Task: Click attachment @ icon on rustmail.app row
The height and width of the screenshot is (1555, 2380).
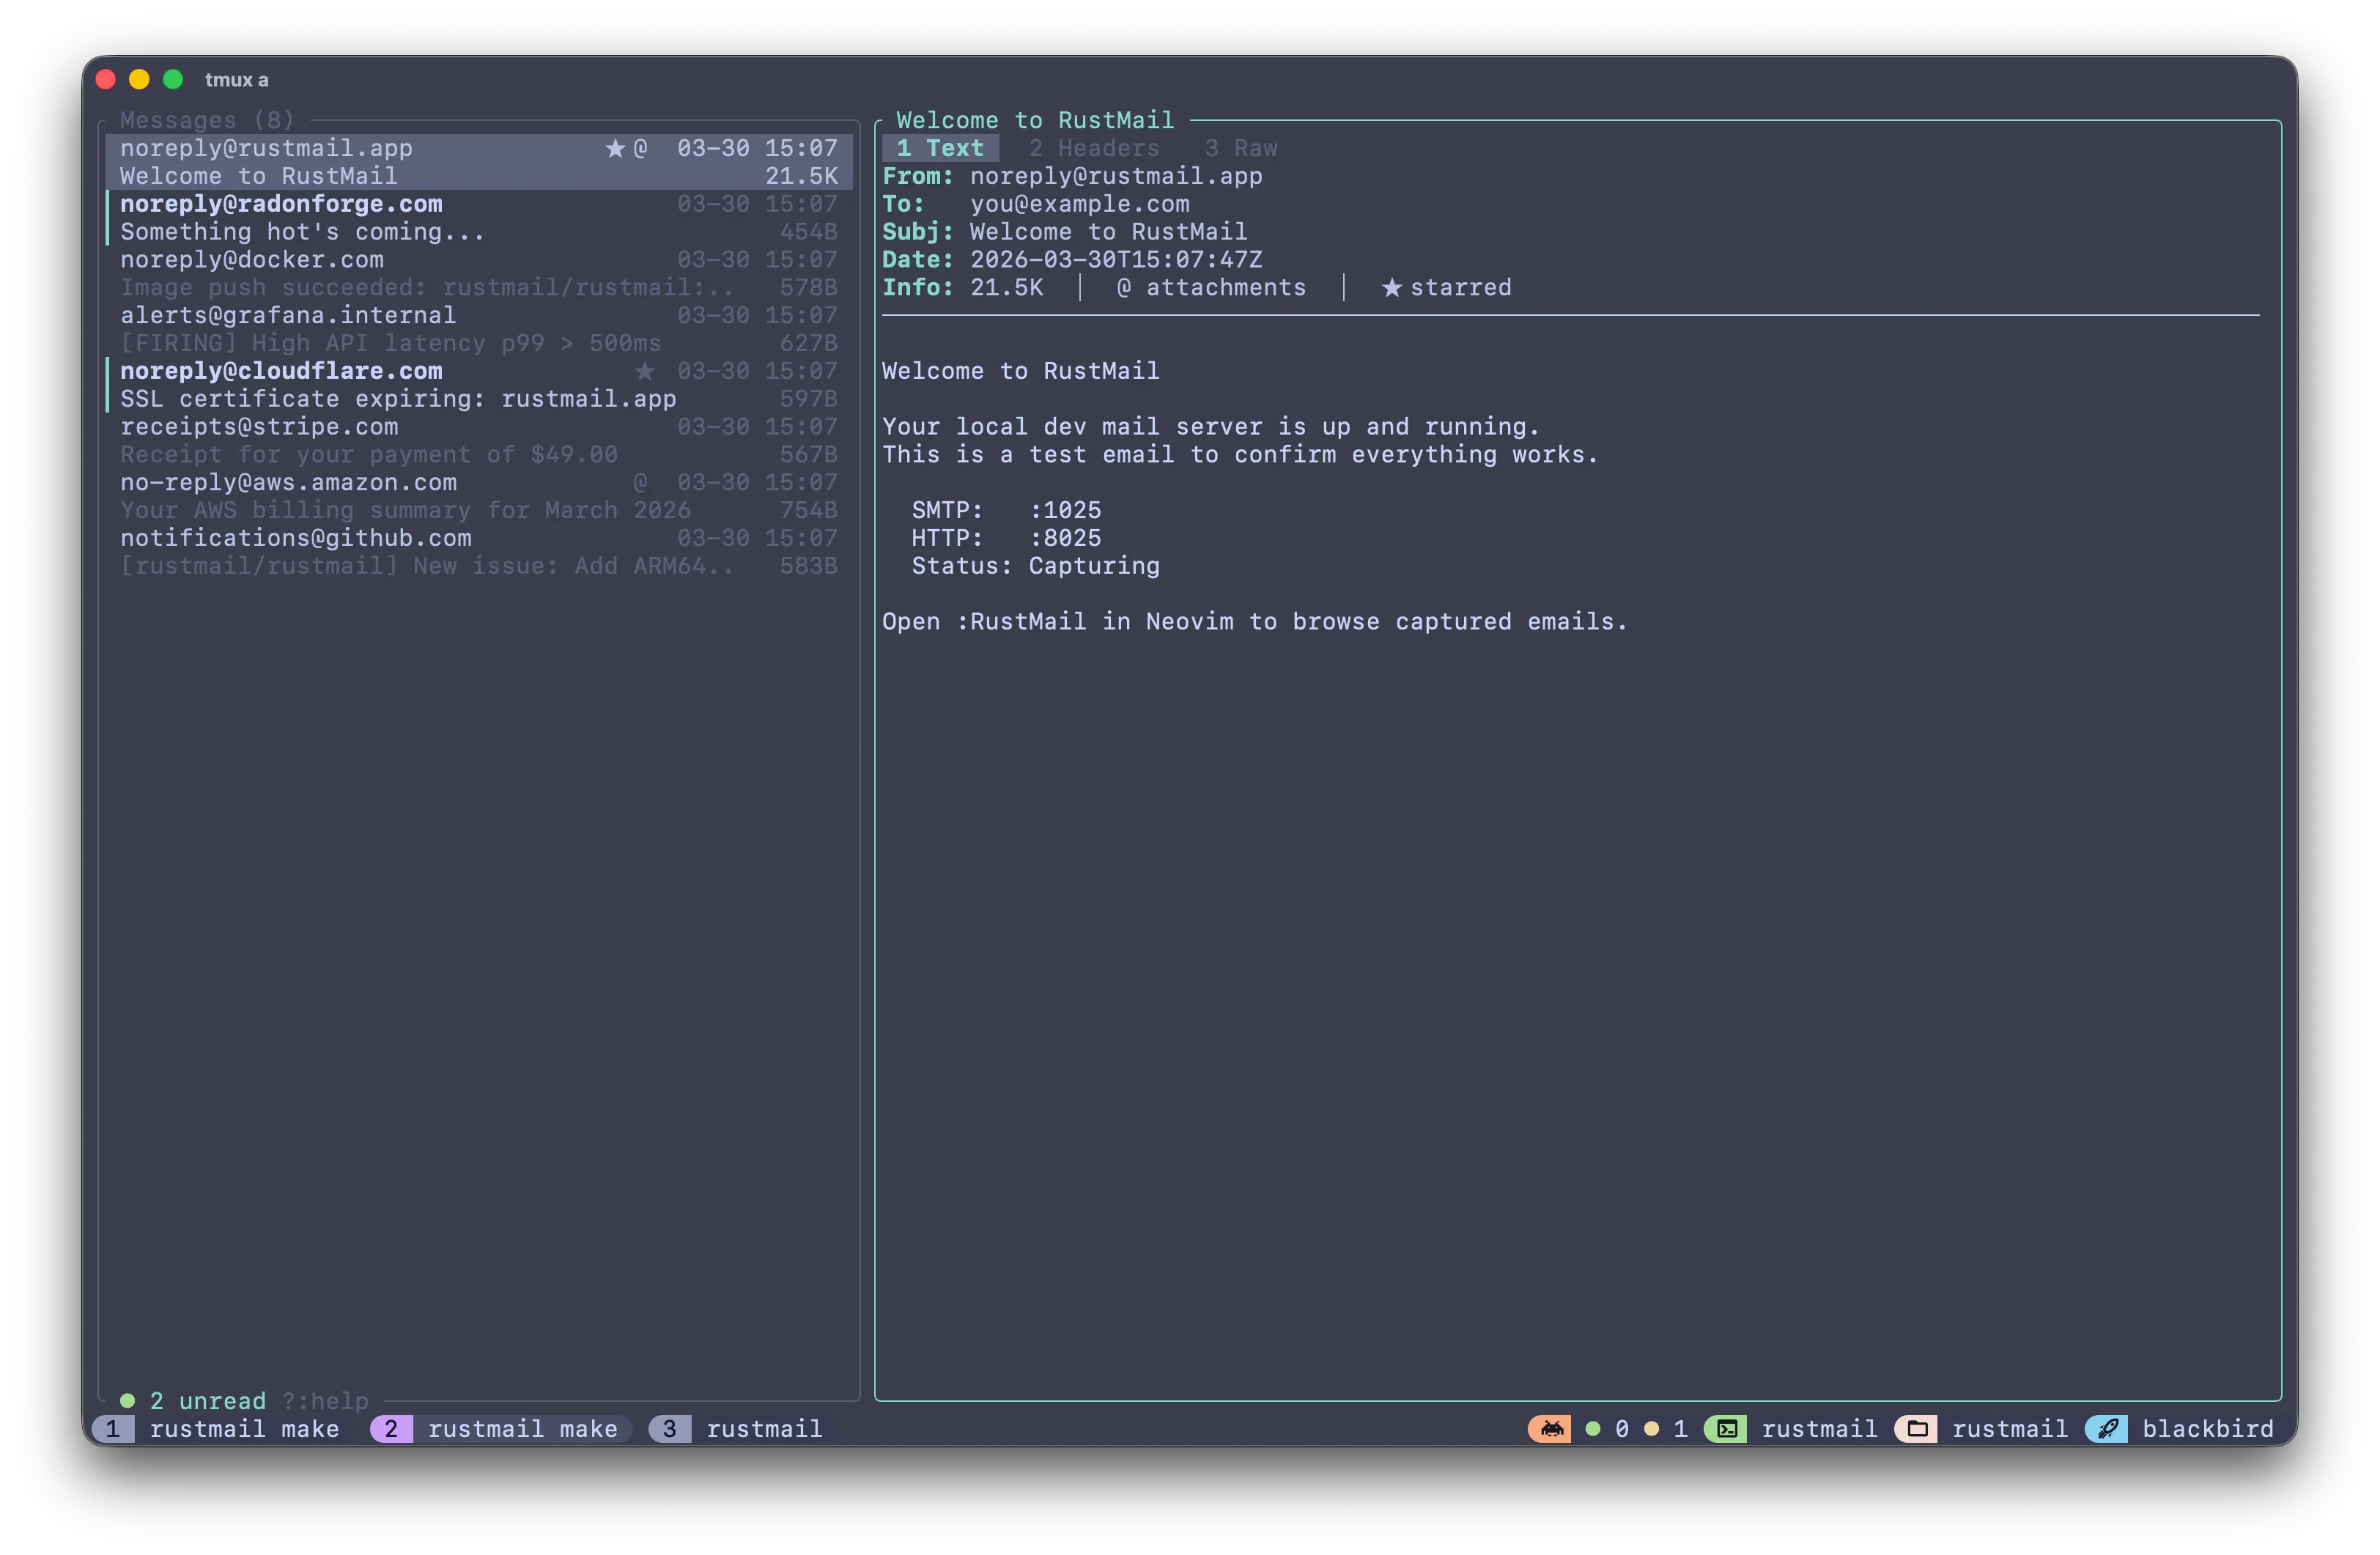Action: 640,148
